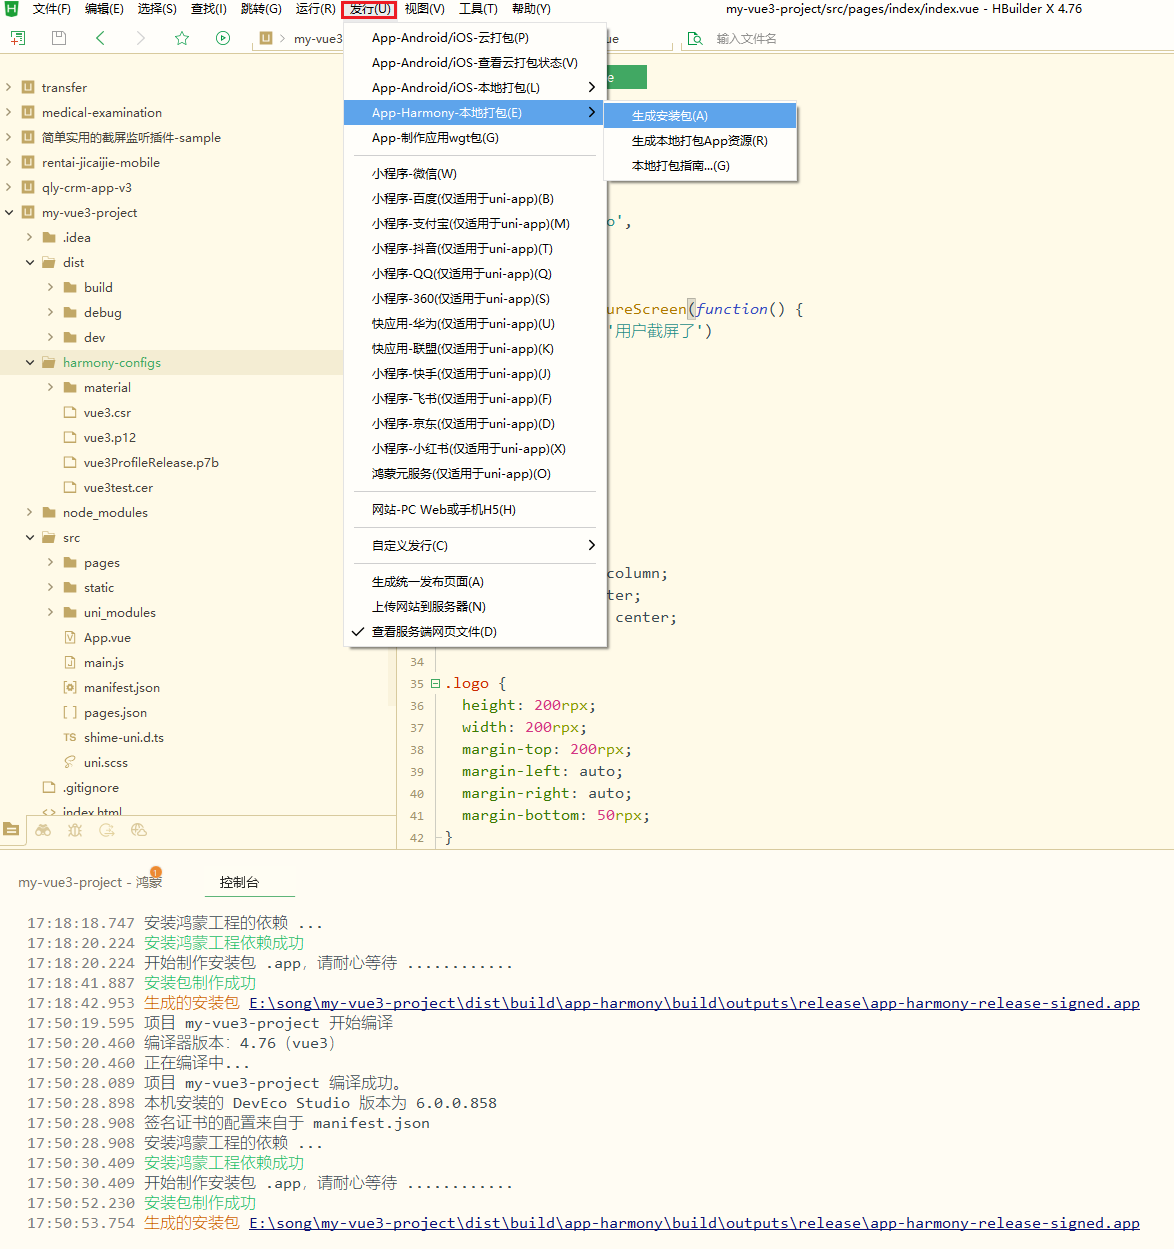Open the App-Android/iOS-本地打包(L) submenu
The height and width of the screenshot is (1249, 1174).
pyautogui.click(x=475, y=88)
